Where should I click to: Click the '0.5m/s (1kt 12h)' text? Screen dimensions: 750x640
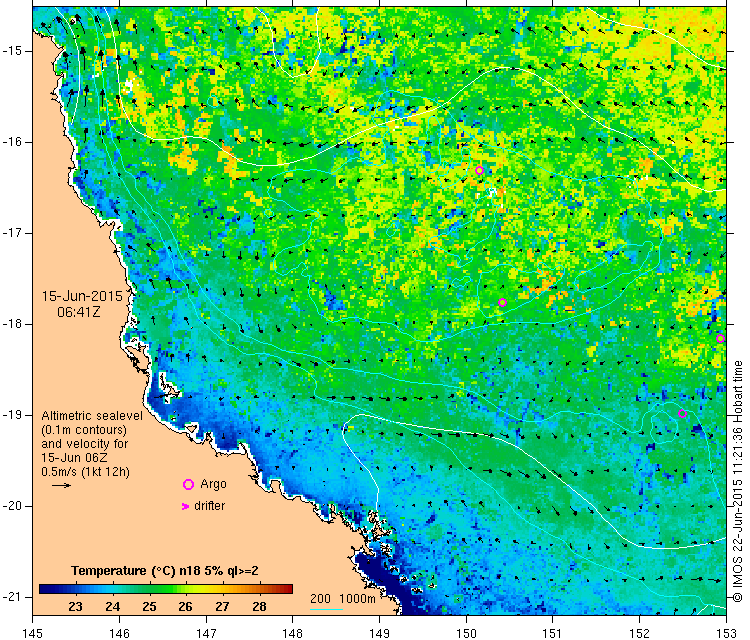pyautogui.click(x=85, y=472)
